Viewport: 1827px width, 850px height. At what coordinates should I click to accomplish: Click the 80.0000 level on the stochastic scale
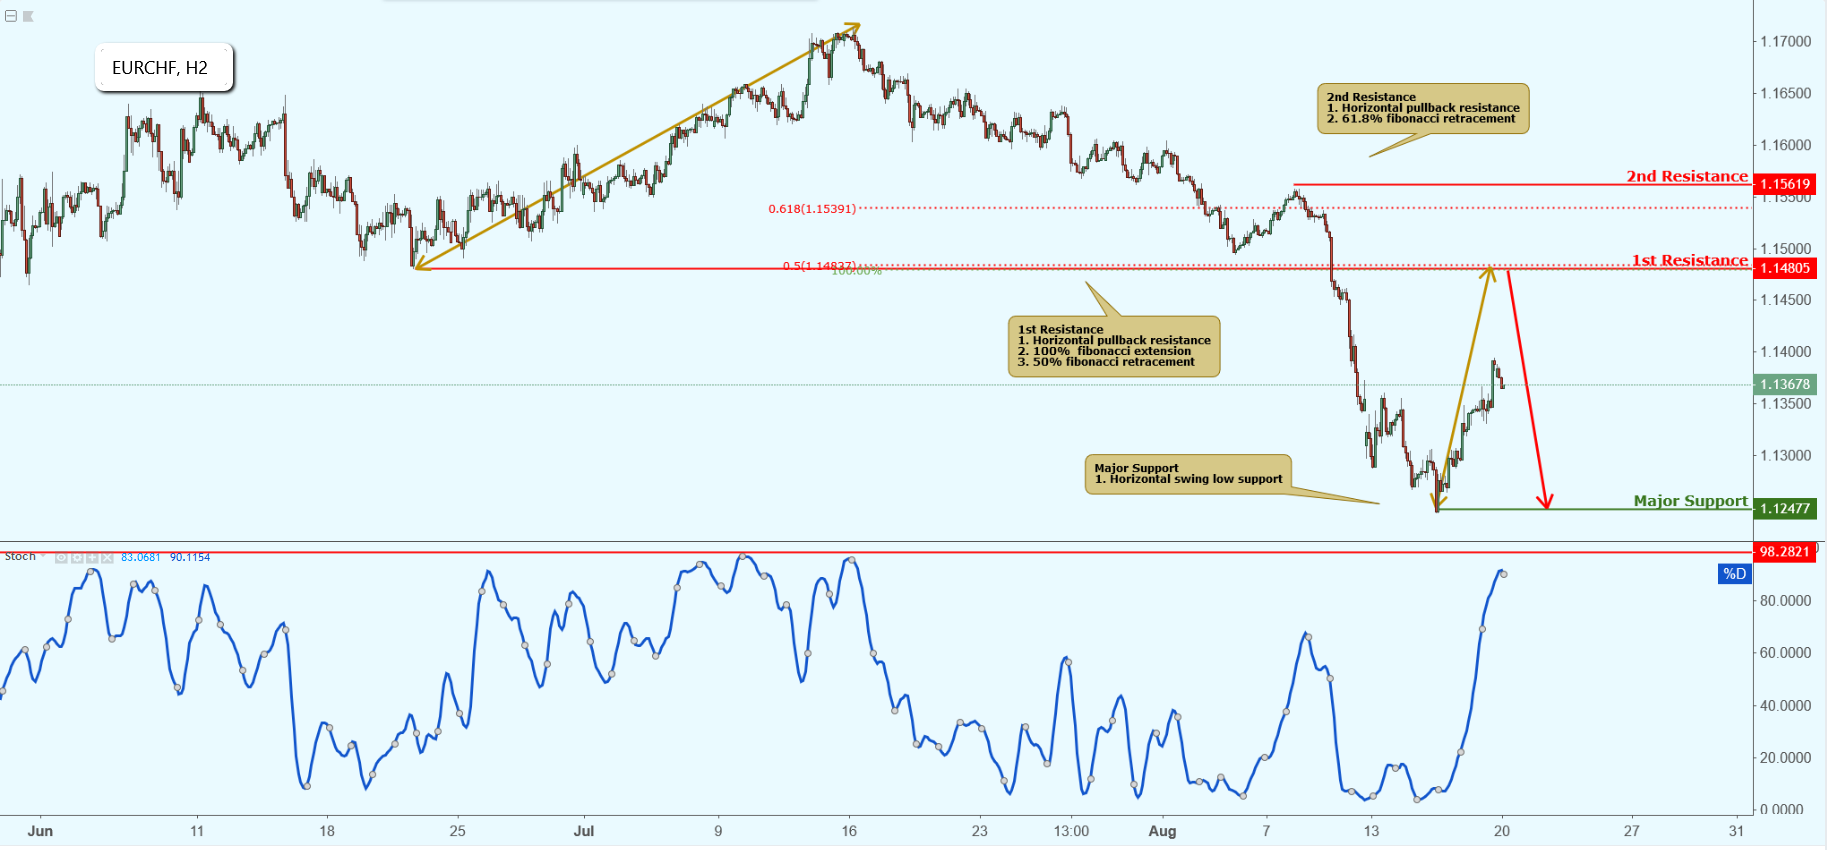click(x=1786, y=601)
